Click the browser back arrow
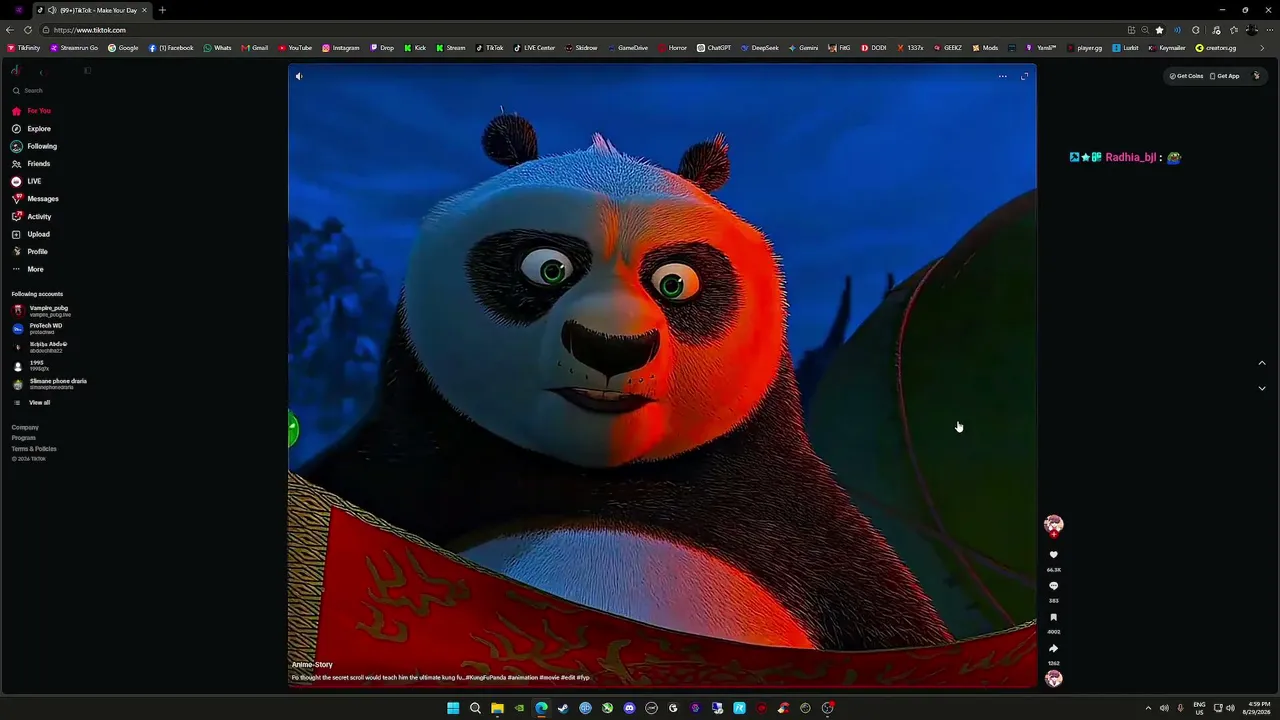The width and height of the screenshot is (1280, 720). pos(10,30)
